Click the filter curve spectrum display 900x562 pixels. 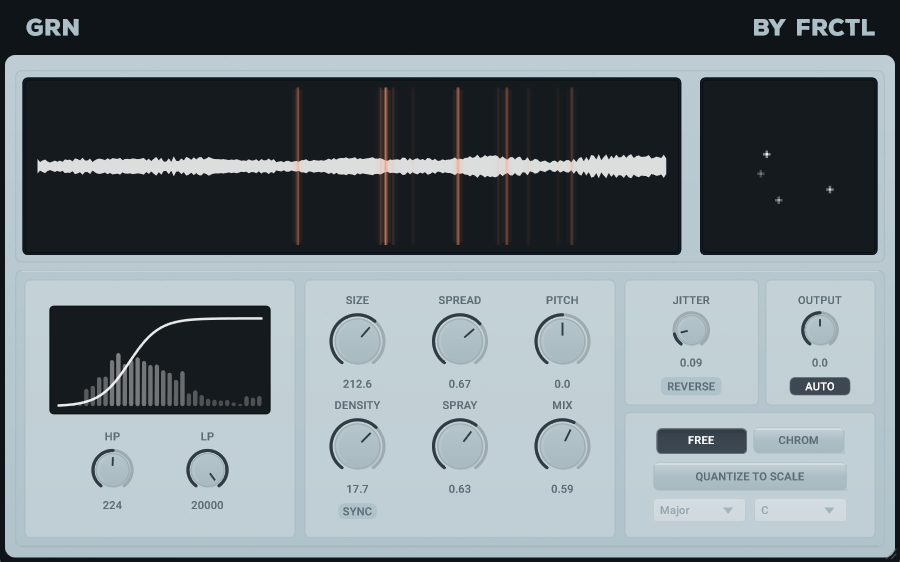[160, 360]
